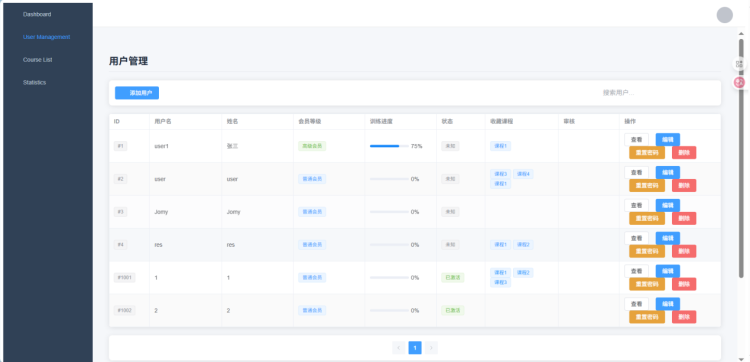Edit the user1 row
The height and width of the screenshot is (362, 750).
tap(667, 140)
